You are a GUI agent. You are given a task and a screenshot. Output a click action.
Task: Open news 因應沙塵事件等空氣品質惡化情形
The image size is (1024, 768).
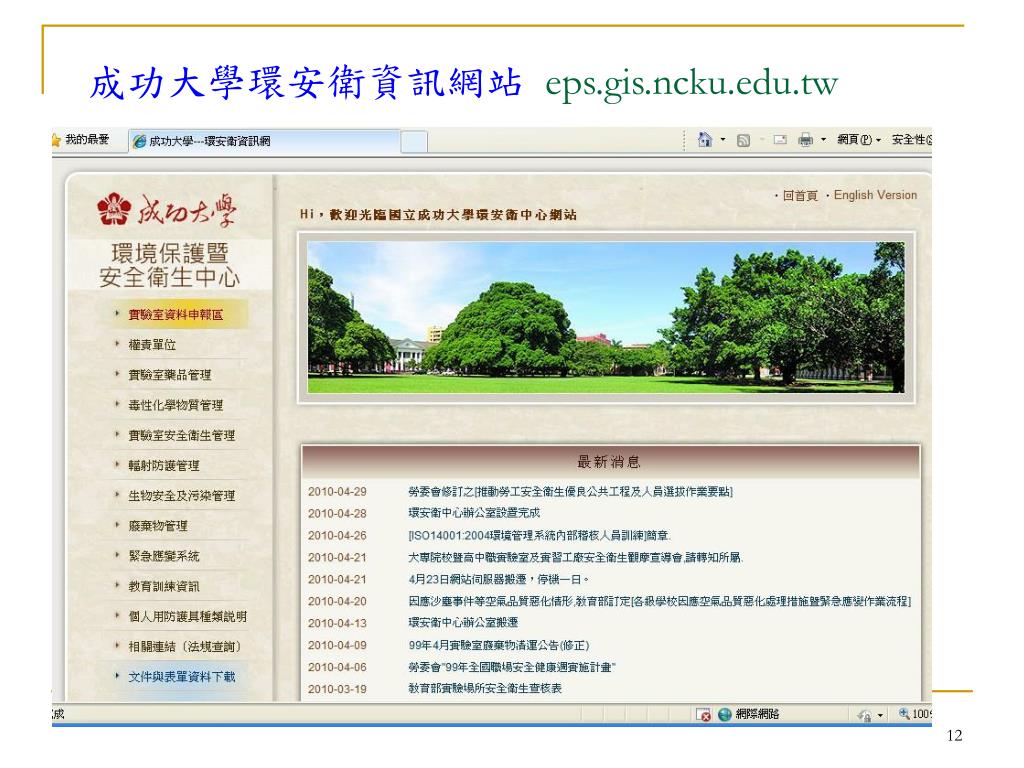660,601
